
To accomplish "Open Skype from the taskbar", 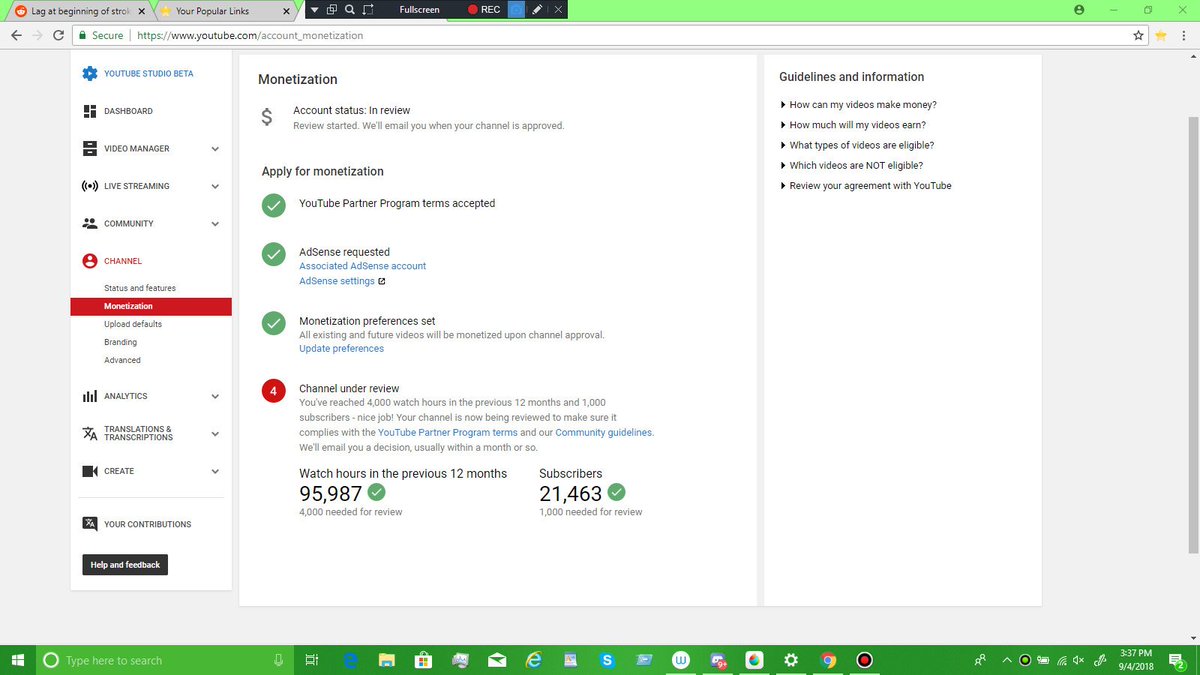I will tap(606, 660).
